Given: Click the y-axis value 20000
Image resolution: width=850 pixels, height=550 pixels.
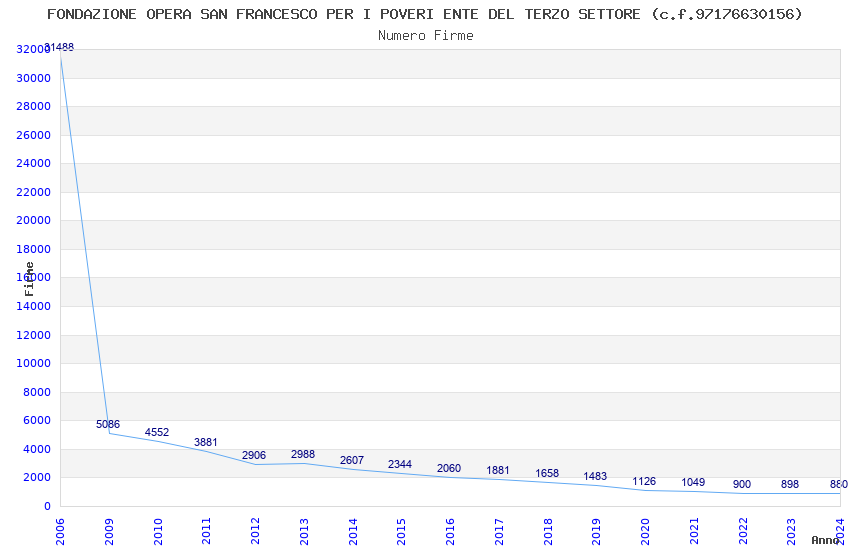Looking at the screenshot, I should 34,220.
